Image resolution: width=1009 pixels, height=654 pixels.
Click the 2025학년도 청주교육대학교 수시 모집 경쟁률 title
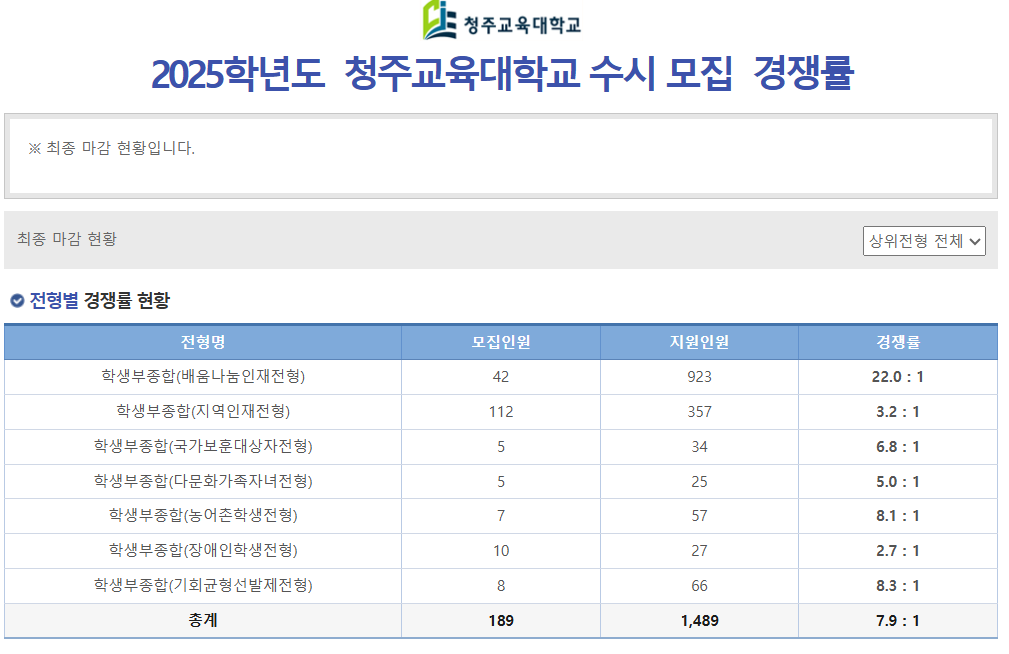[502, 73]
